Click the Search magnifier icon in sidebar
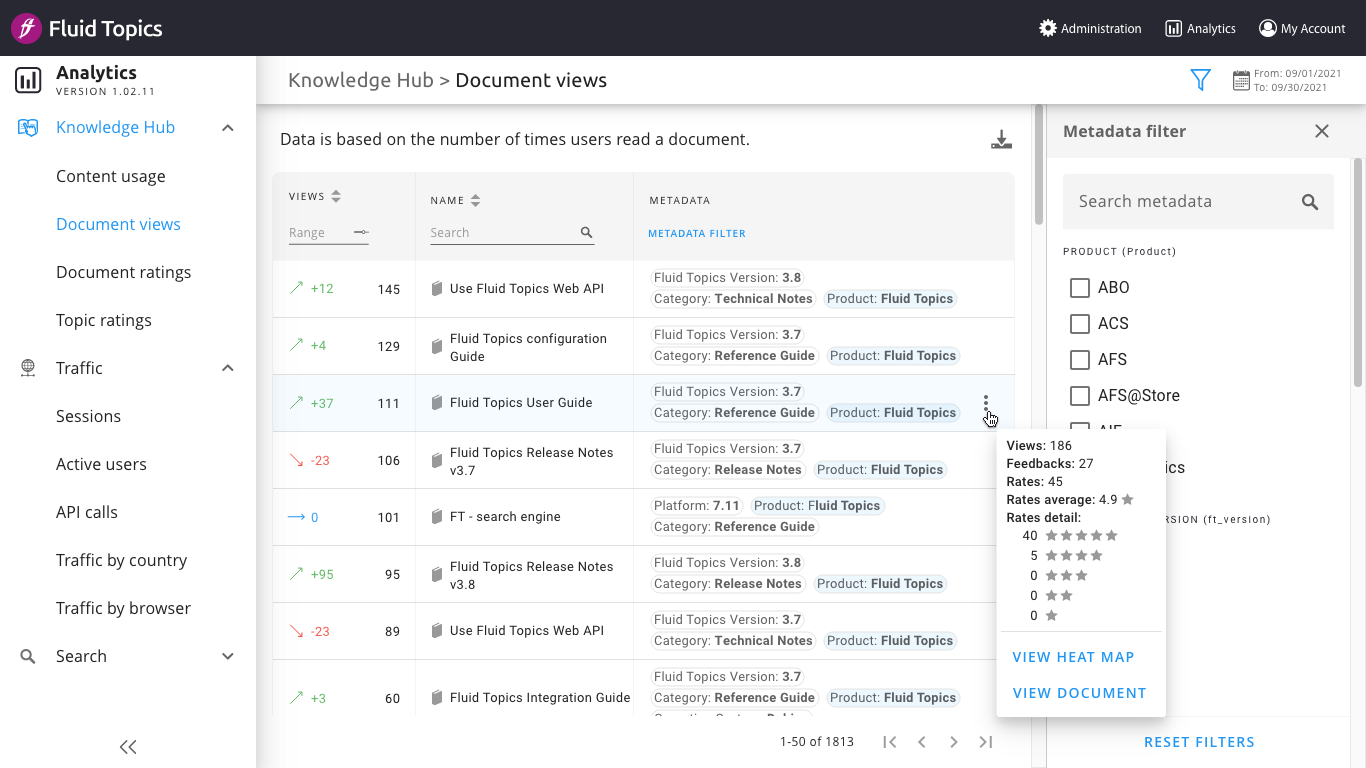The image size is (1366, 768). [x=28, y=656]
